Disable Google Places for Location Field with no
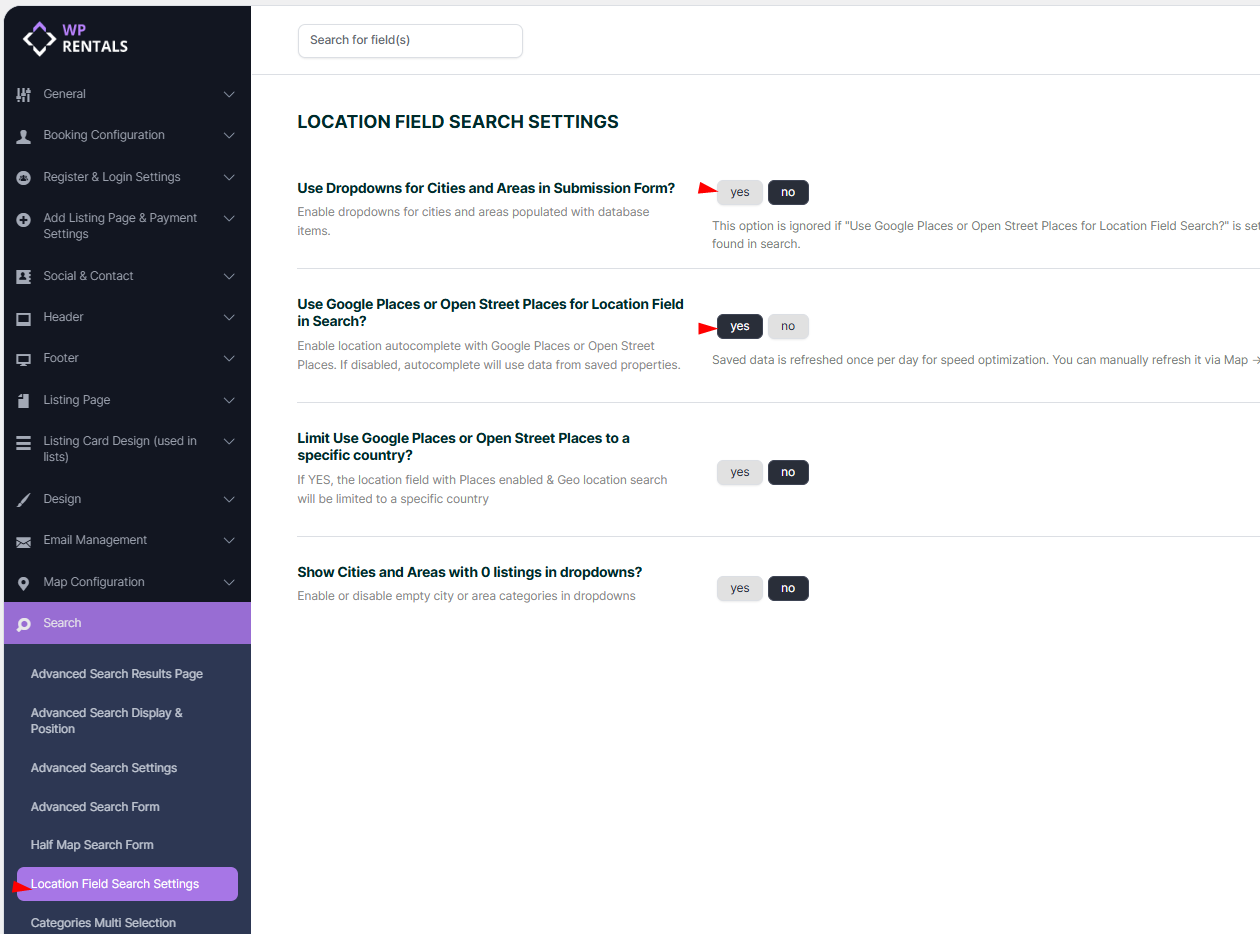1260x934 pixels. pyautogui.click(x=788, y=326)
